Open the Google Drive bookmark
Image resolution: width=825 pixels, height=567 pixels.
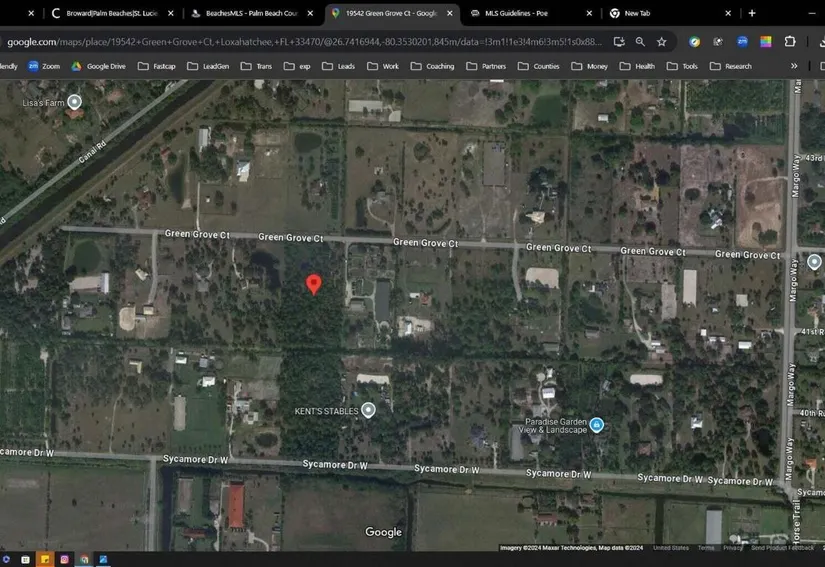tap(98, 66)
